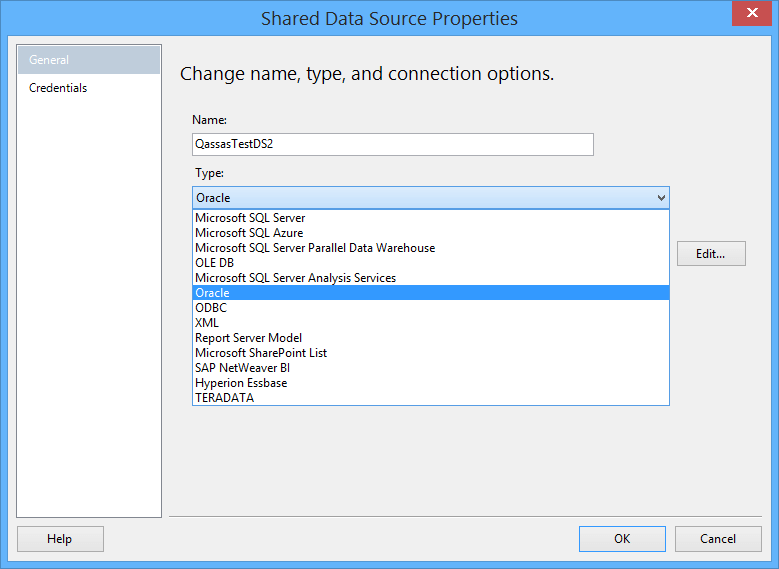Choose TERADATA data source type

pyautogui.click(x=225, y=398)
